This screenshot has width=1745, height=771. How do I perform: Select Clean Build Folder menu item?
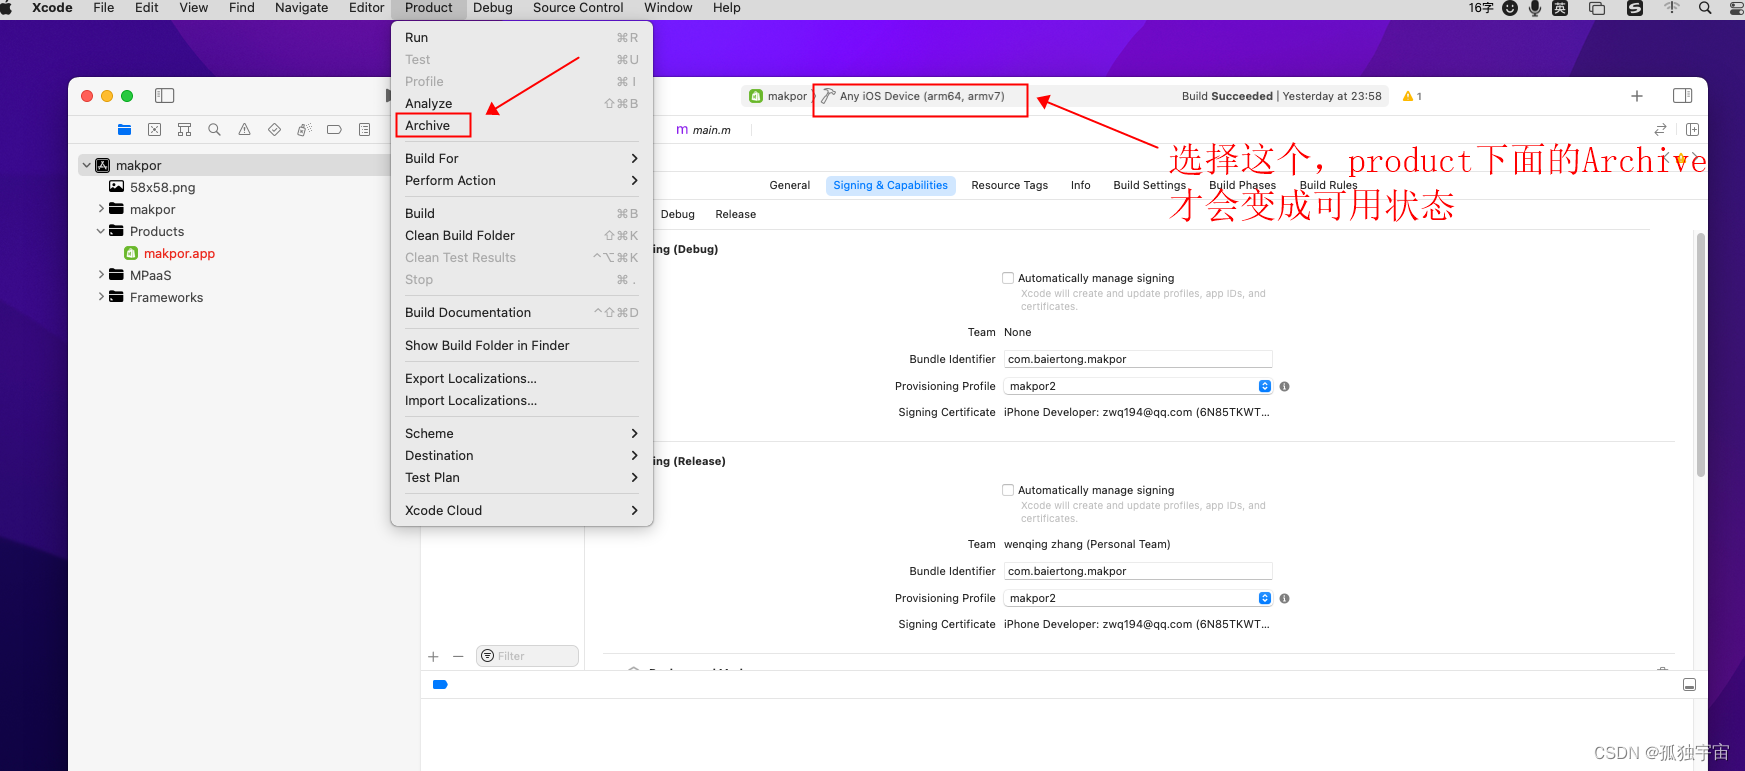pyautogui.click(x=521, y=235)
